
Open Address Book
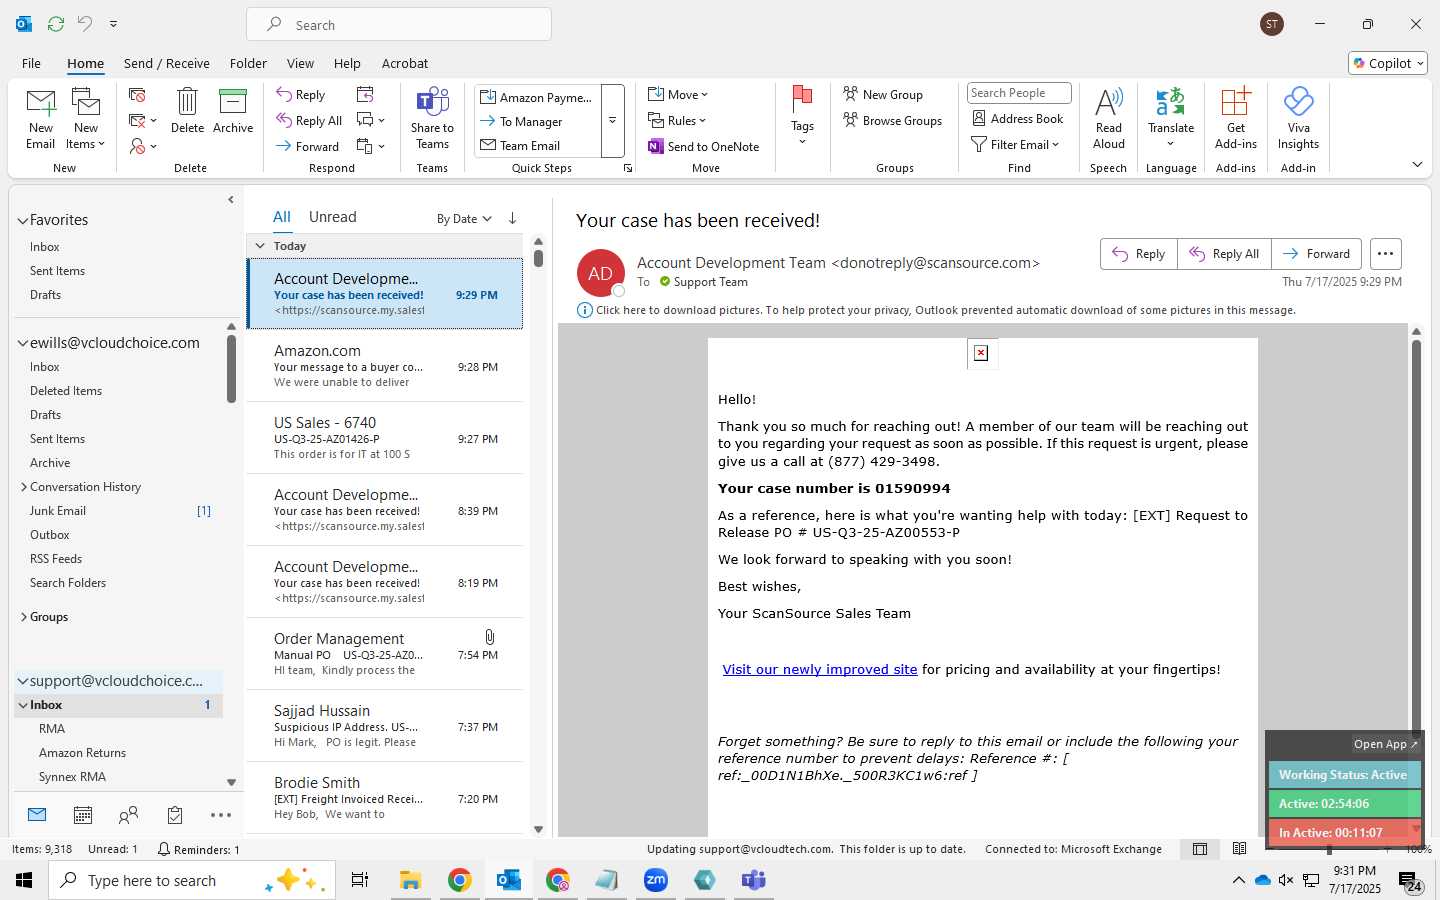(1018, 118)
